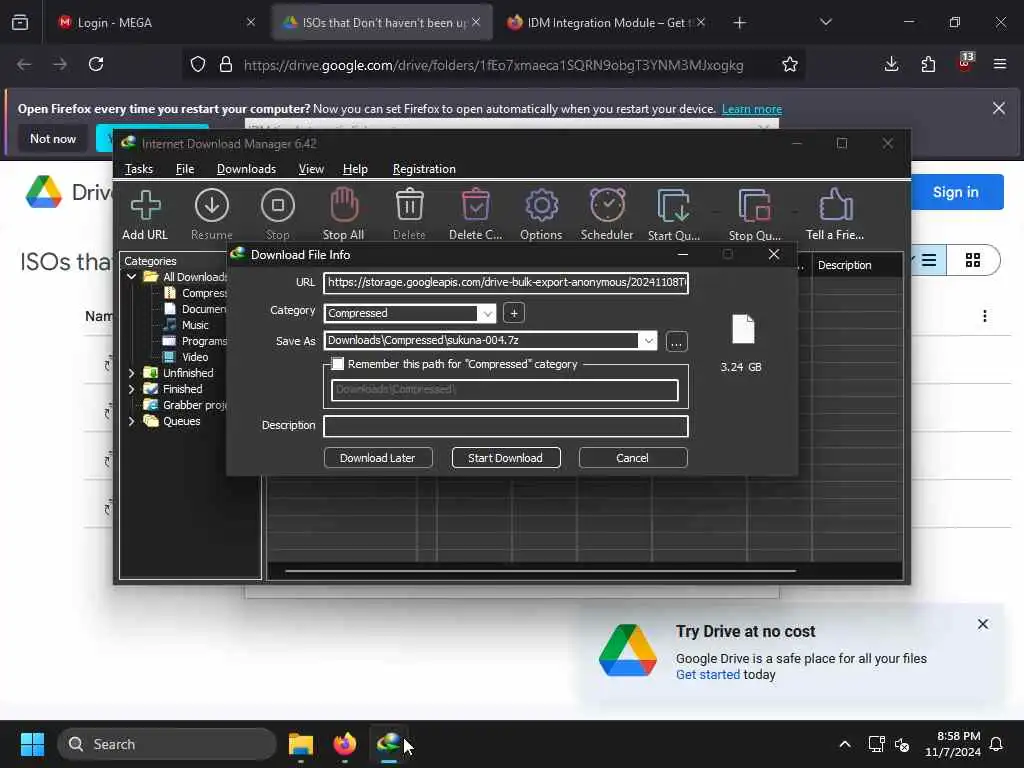Click Not now in Firefox notification
The width and height of the screenshot is (1024, 768).
pyautogui.click(x=53, y=138)
